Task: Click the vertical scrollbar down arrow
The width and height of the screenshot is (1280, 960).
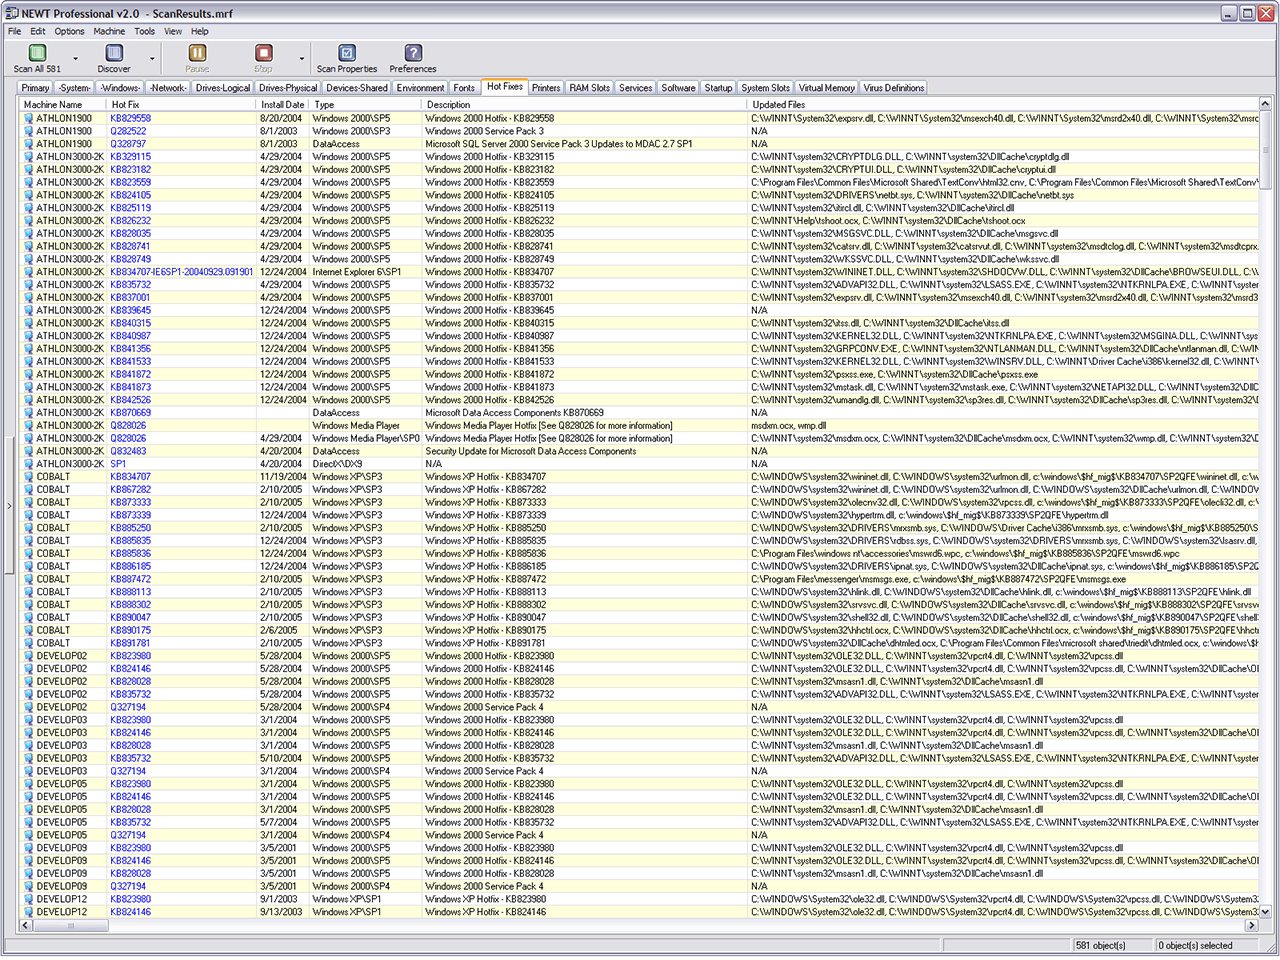Action: coord(1265,912)
